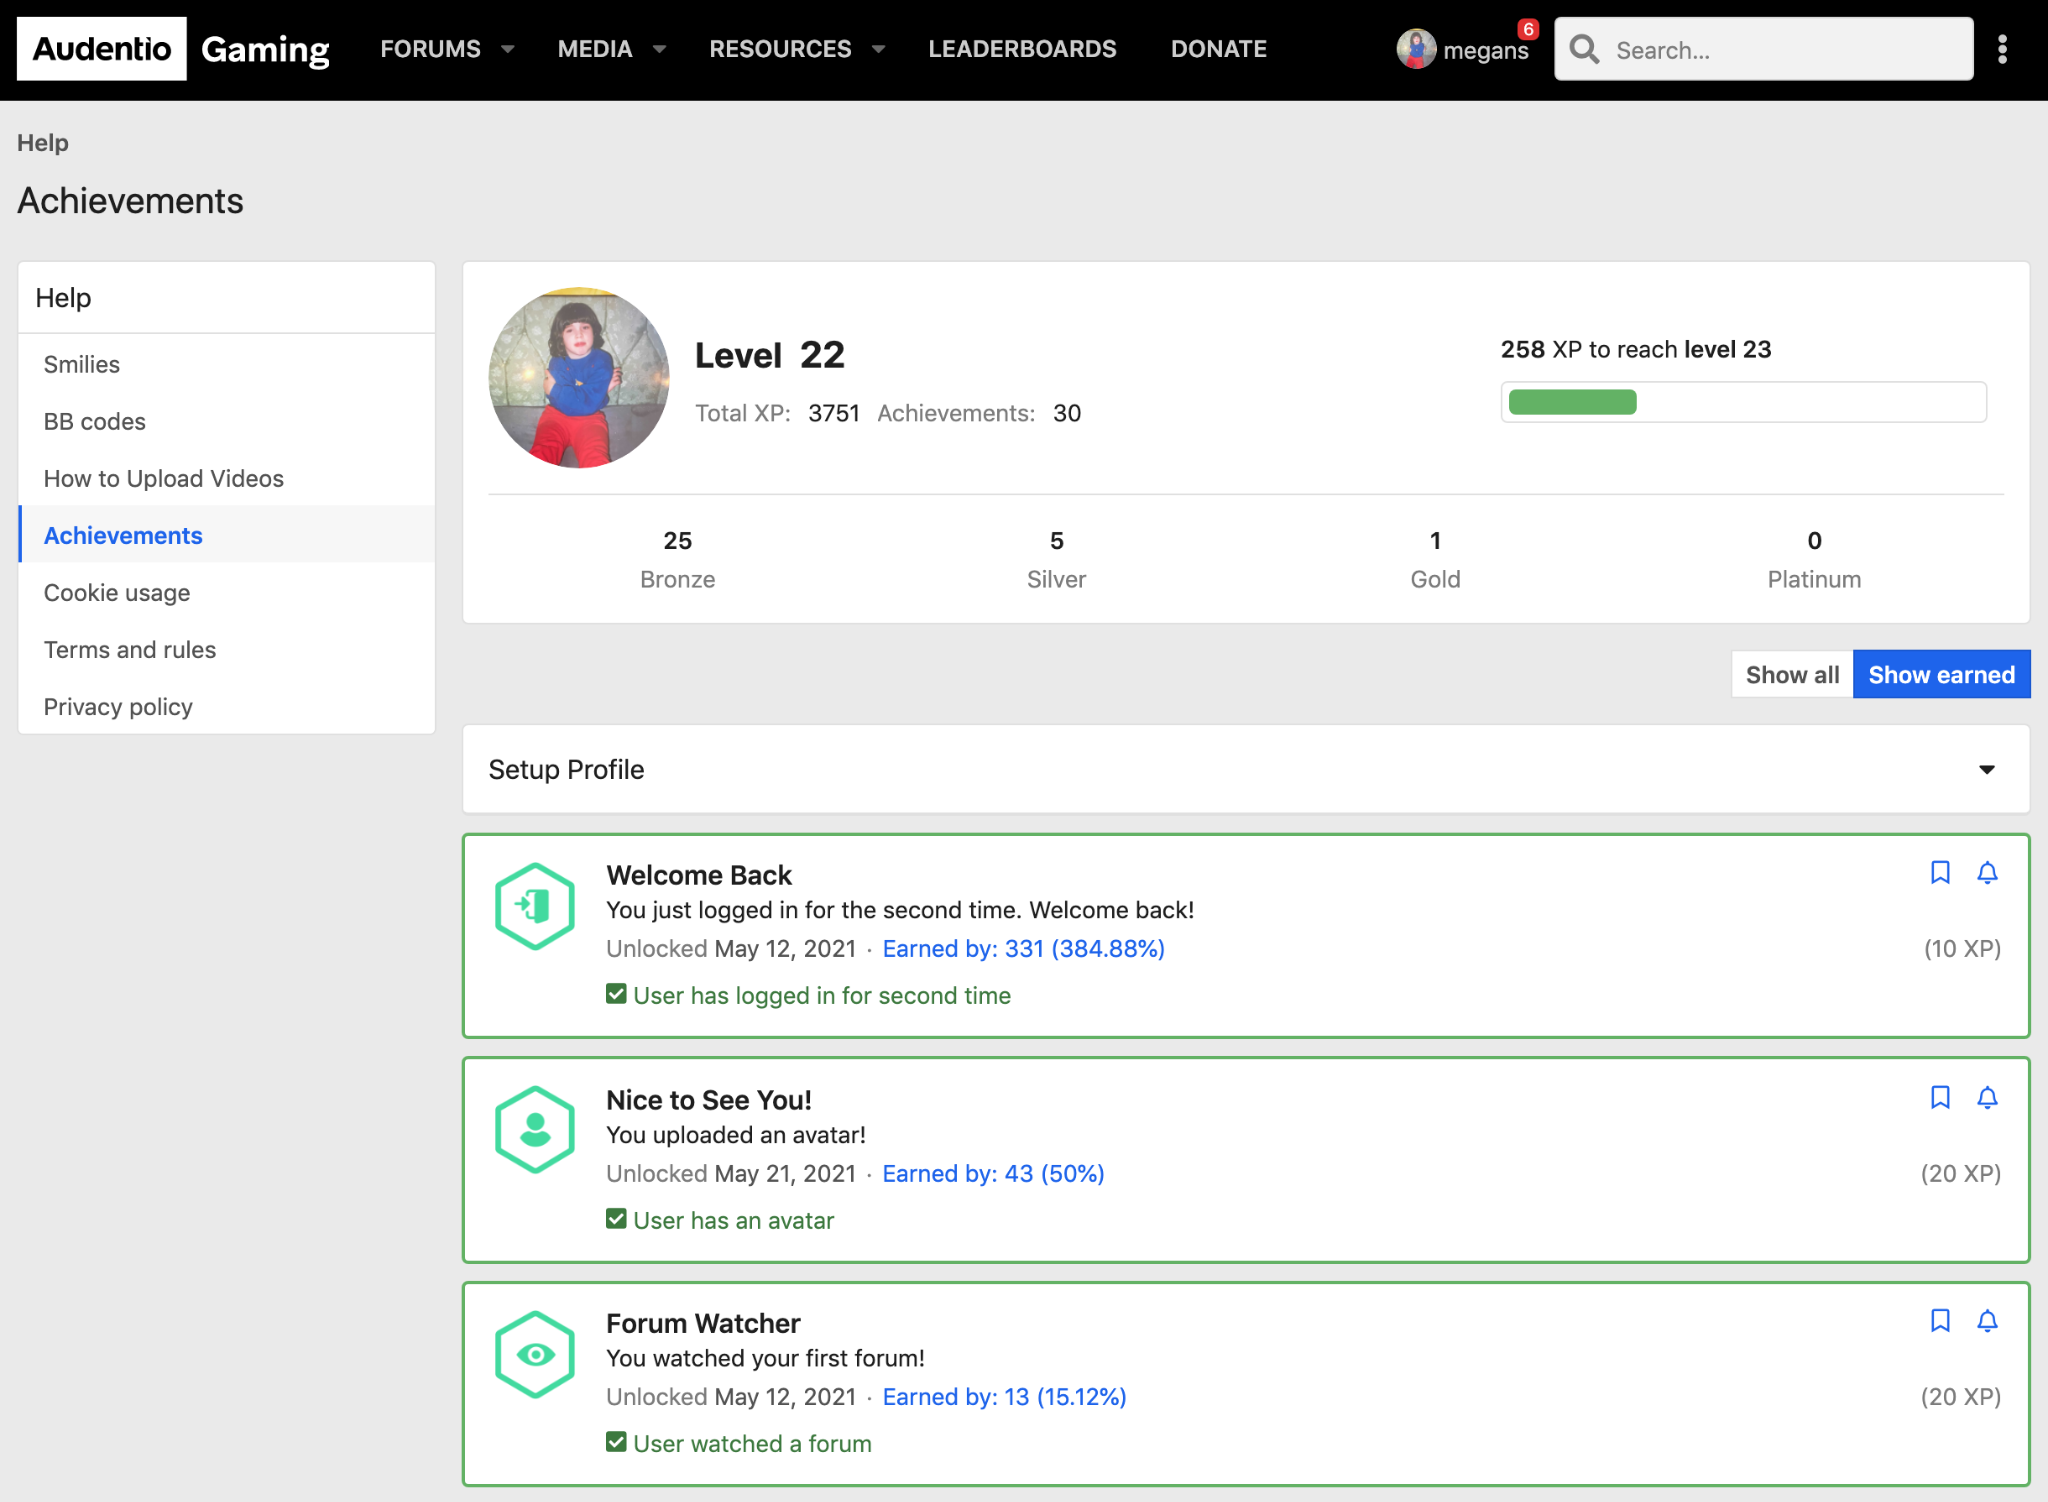This screenshot has height=1502, width=2048.
Task: Click the level XP progress bar
Action: 1743,402
